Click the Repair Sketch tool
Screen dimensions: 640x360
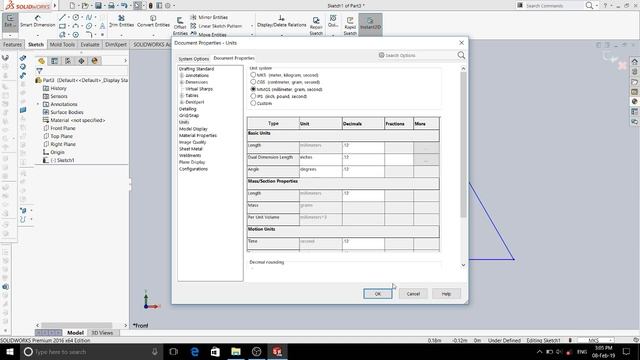click(x=316, y=26)
